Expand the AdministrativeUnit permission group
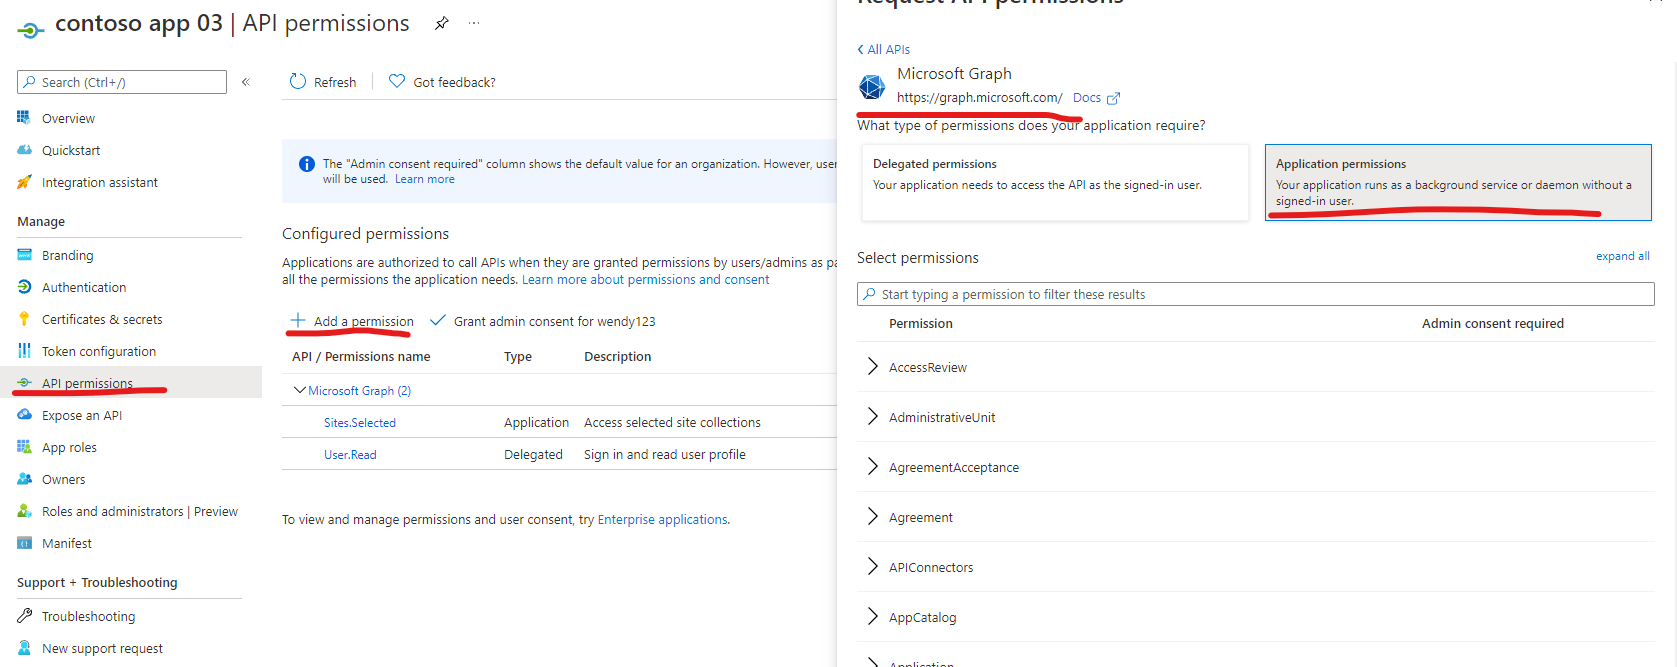 [x=873, y=417]
